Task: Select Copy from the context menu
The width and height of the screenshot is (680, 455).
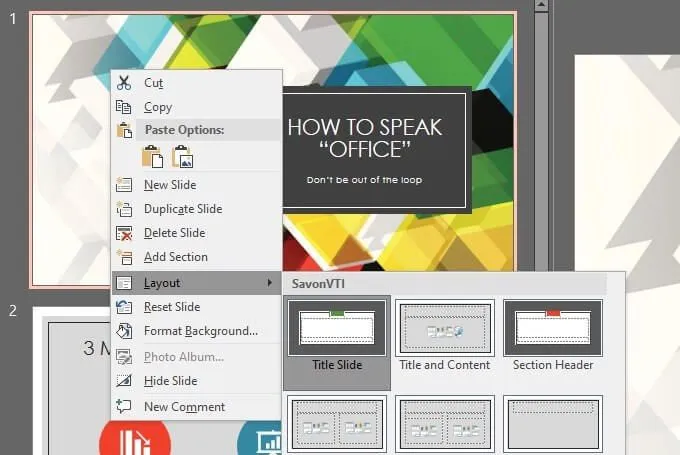Action: (x=196, y=107)
